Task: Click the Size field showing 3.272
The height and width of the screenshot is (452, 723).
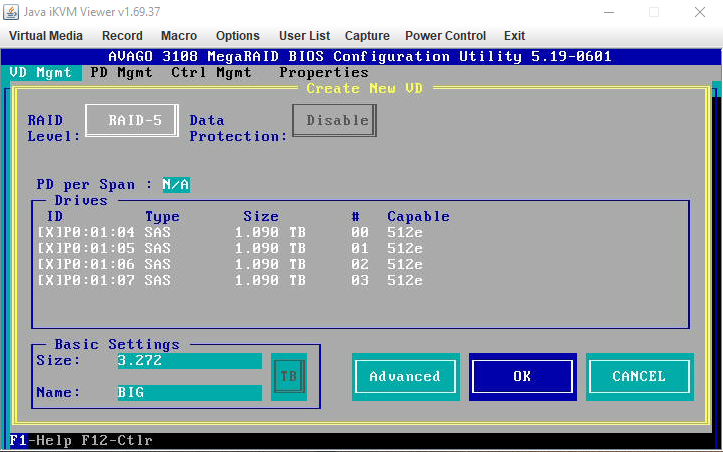Action: (x=190, y=361)
